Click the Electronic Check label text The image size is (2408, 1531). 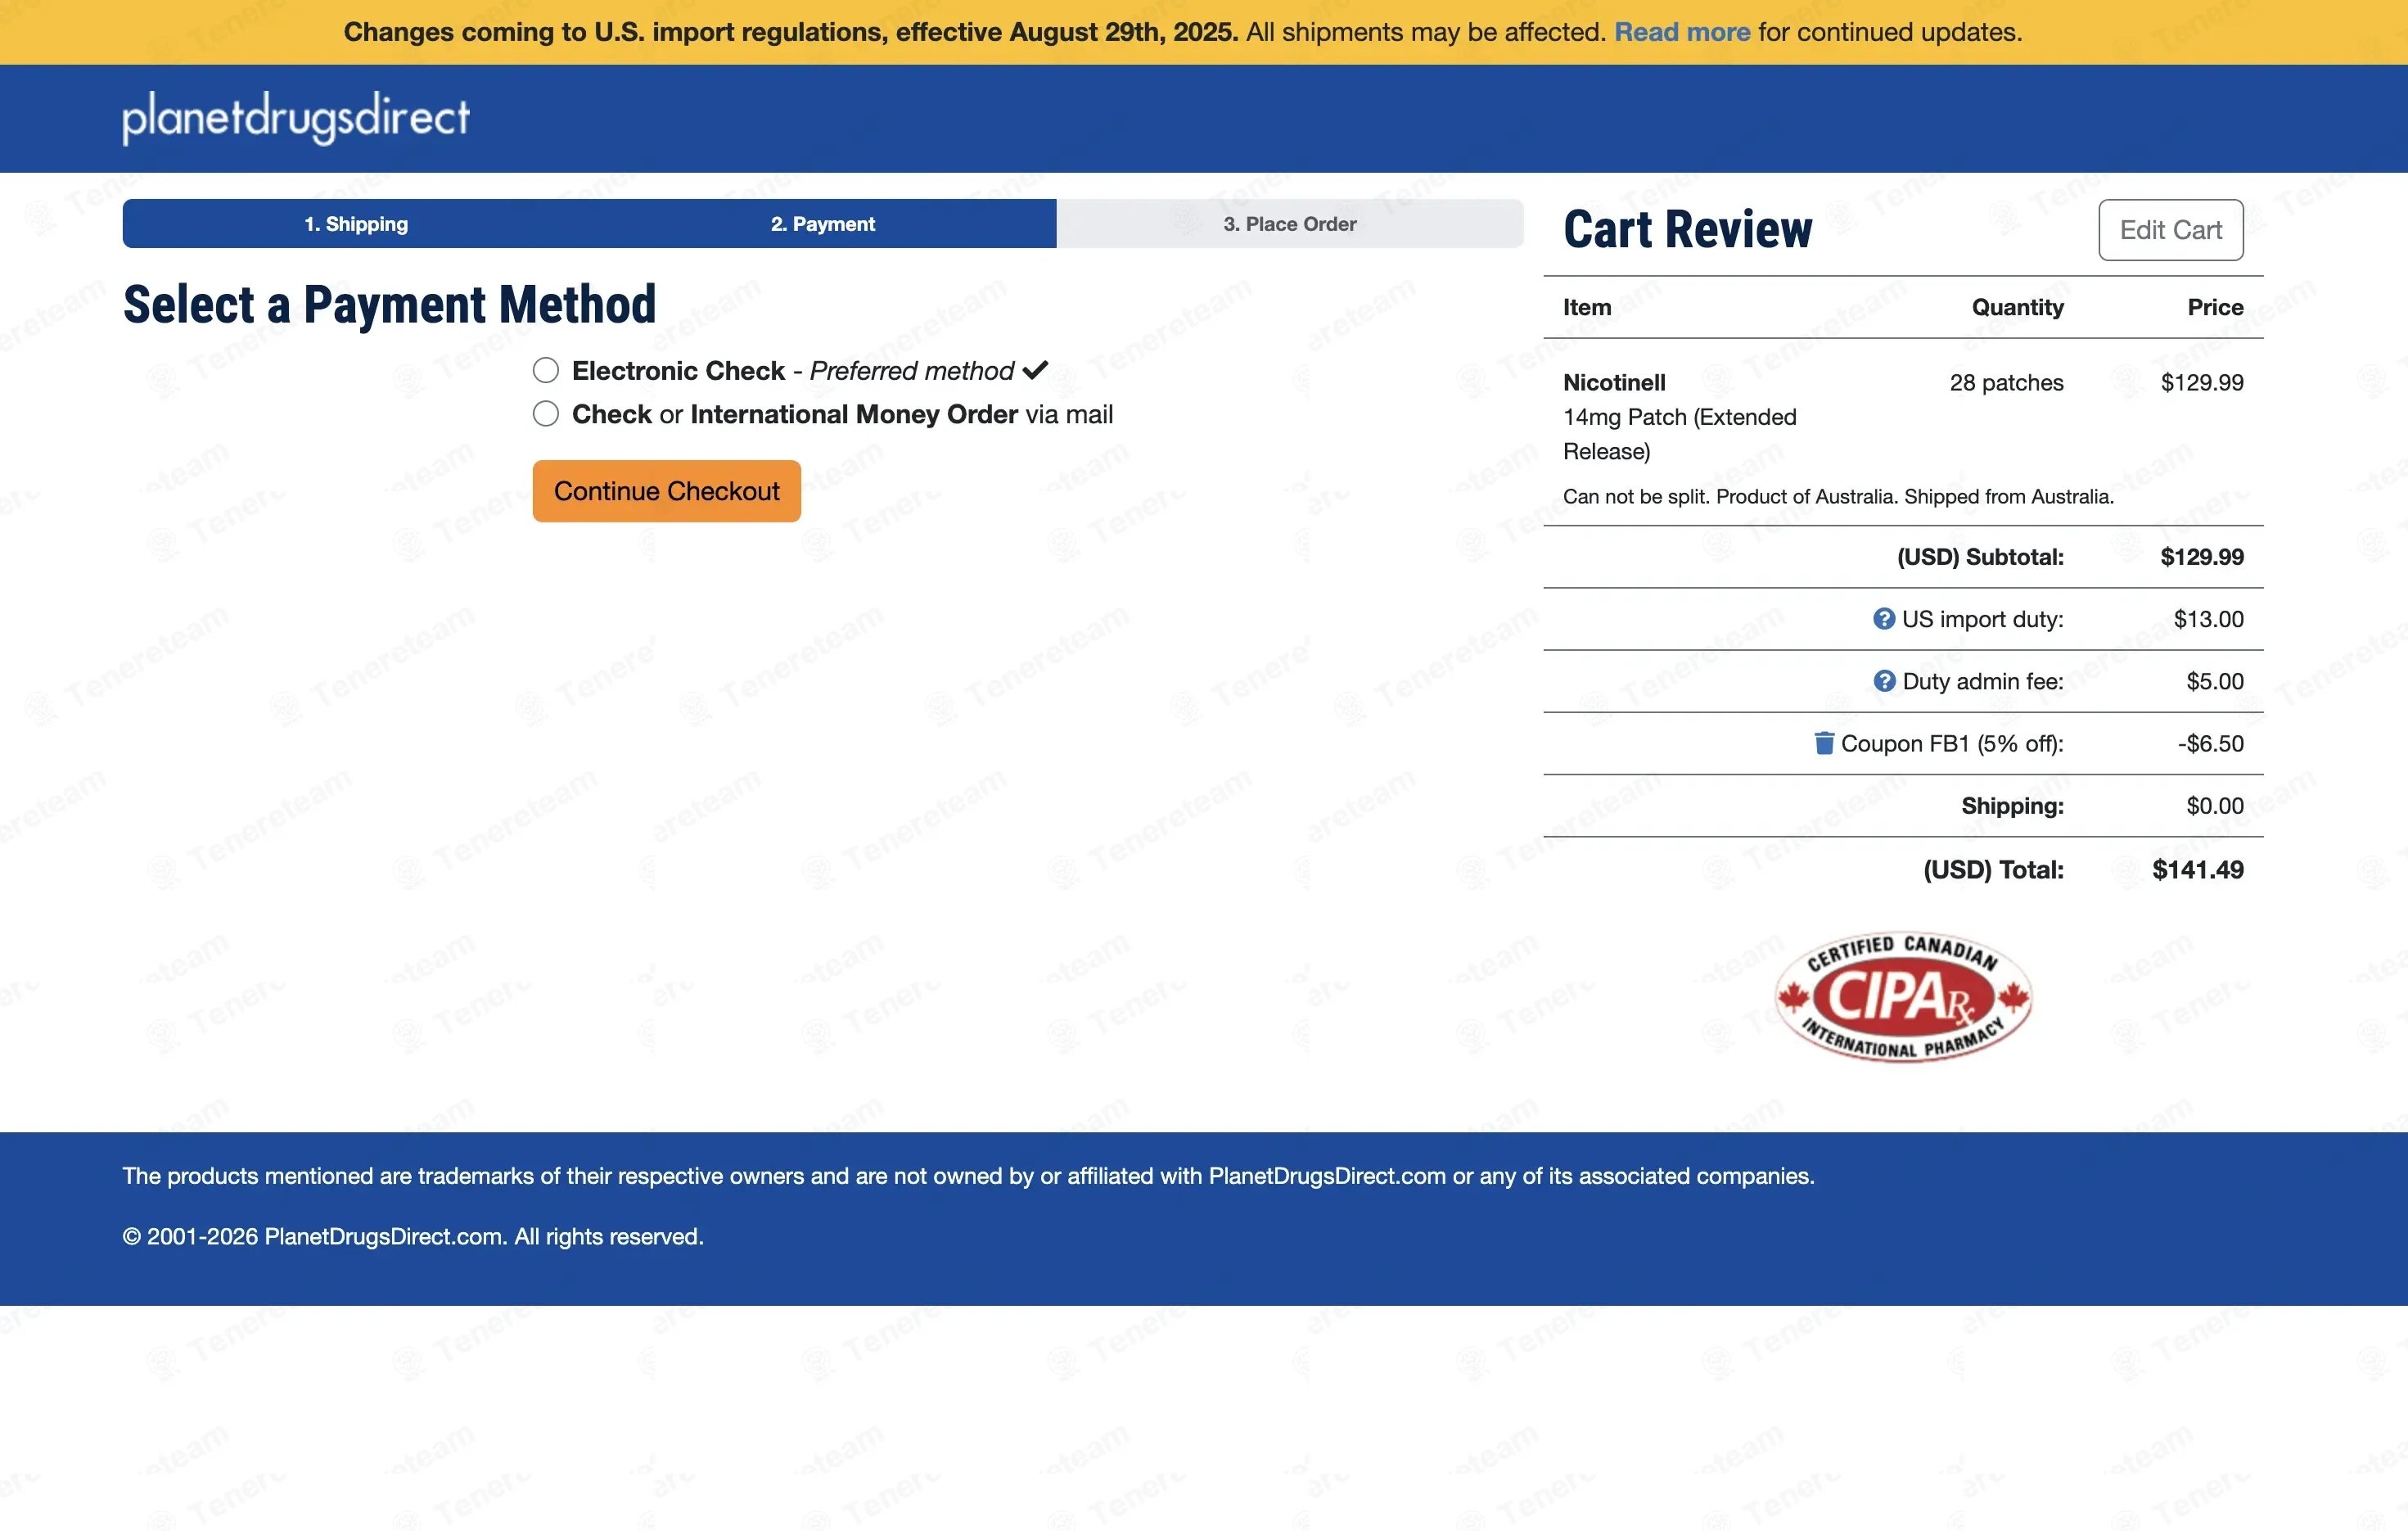click(678, 371)
